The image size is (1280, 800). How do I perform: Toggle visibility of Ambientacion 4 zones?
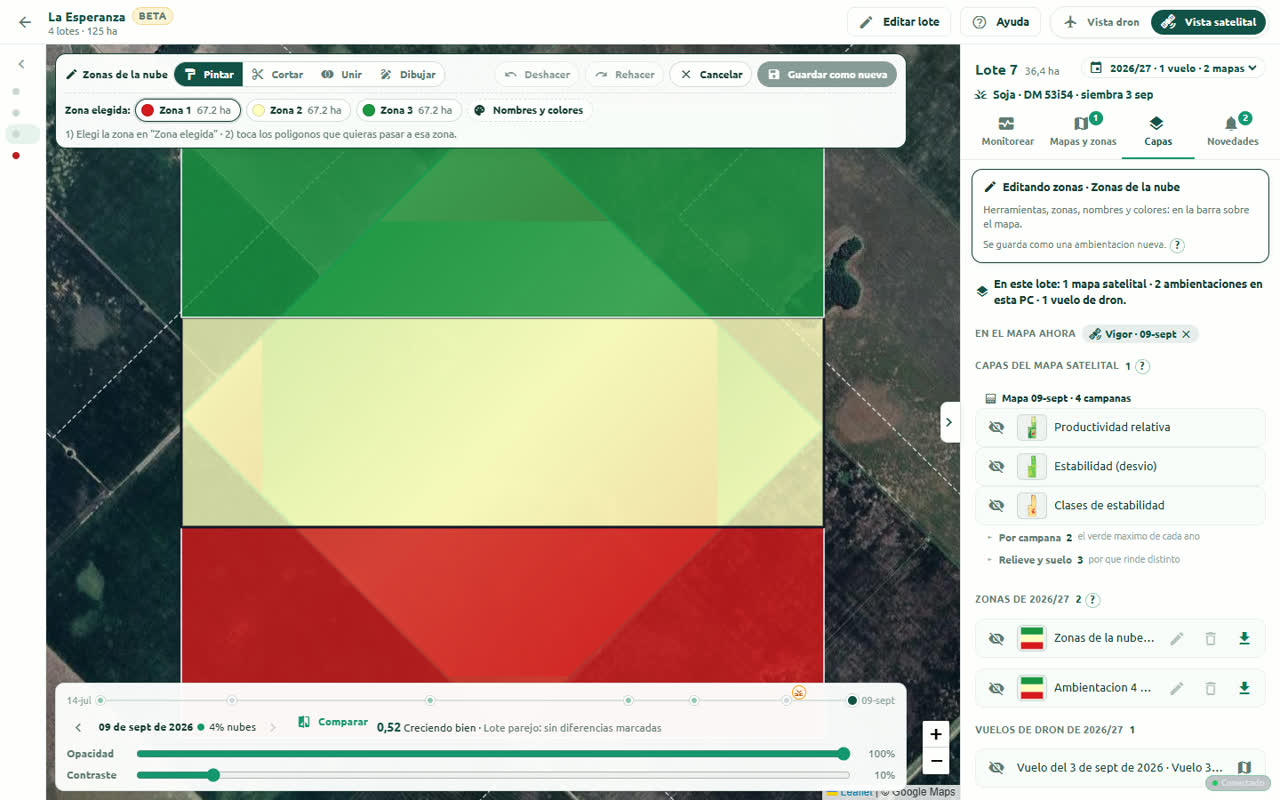click(995, 688)
